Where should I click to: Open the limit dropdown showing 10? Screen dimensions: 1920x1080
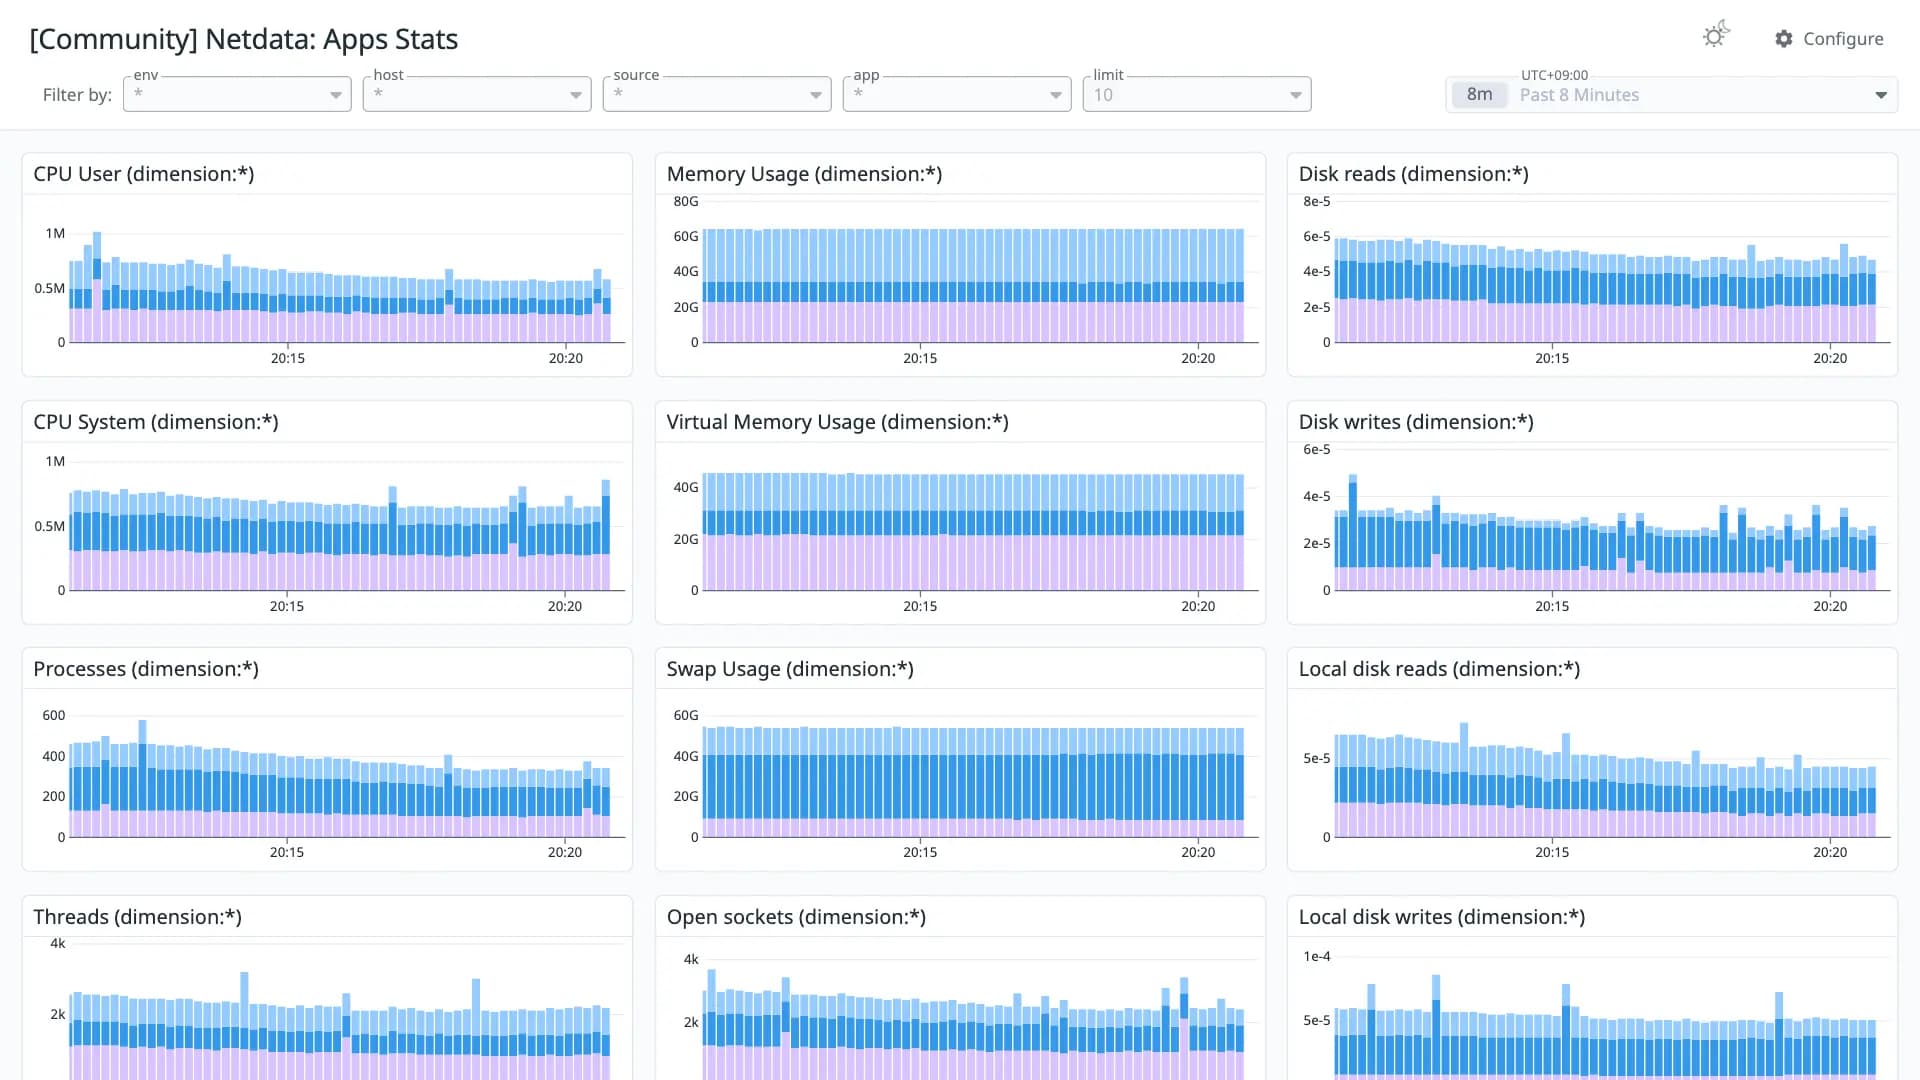(x=1197, y=94)
